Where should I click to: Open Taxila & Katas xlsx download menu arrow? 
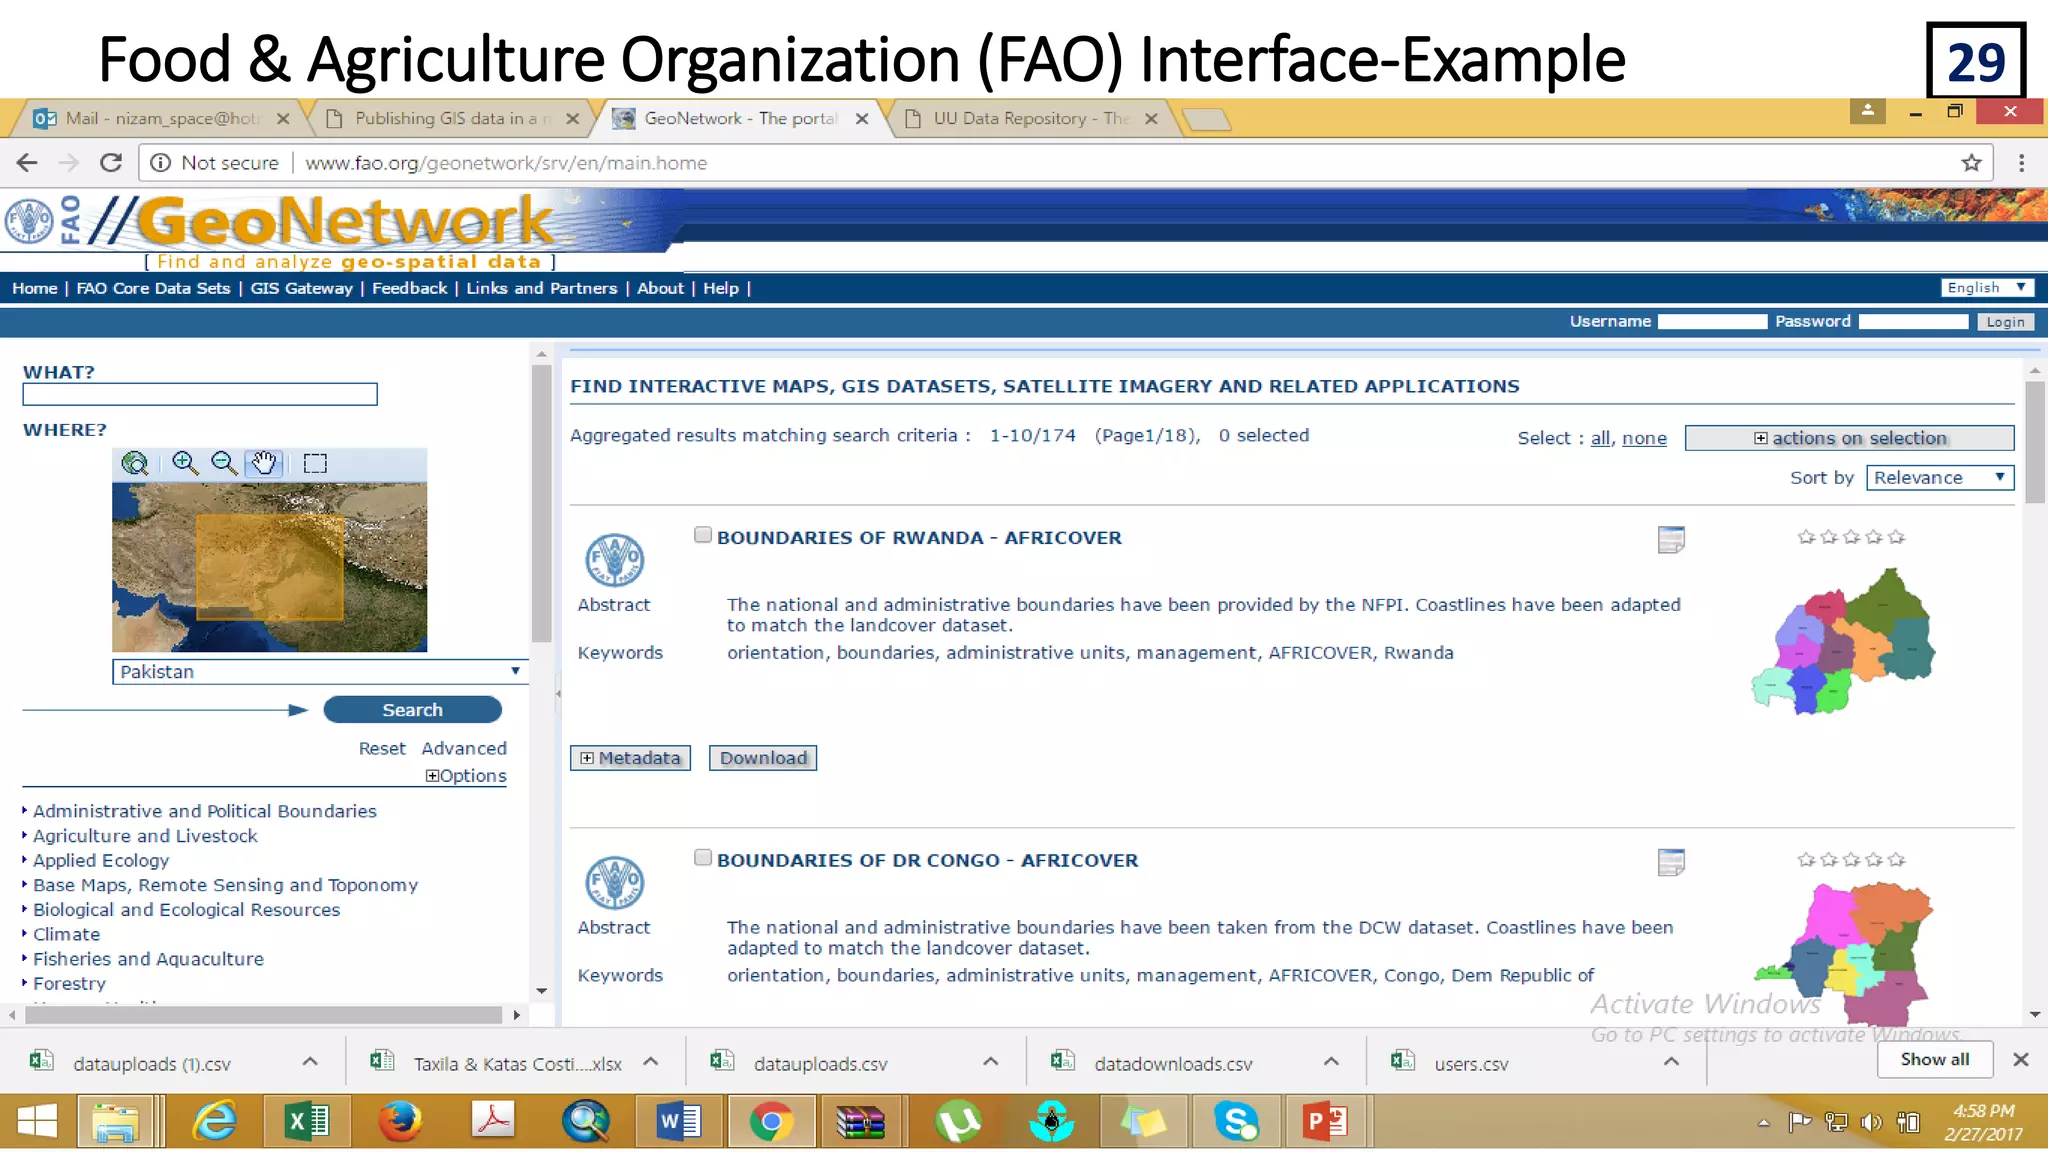(x=651, y=1062)
